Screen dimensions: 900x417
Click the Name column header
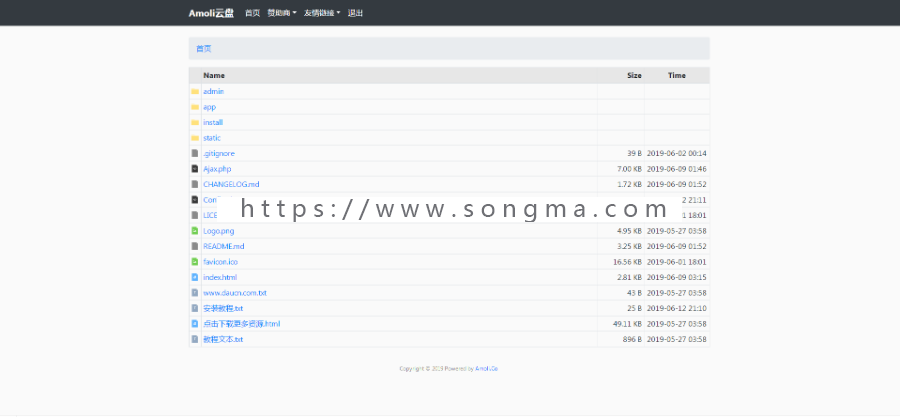coord(214,75)
